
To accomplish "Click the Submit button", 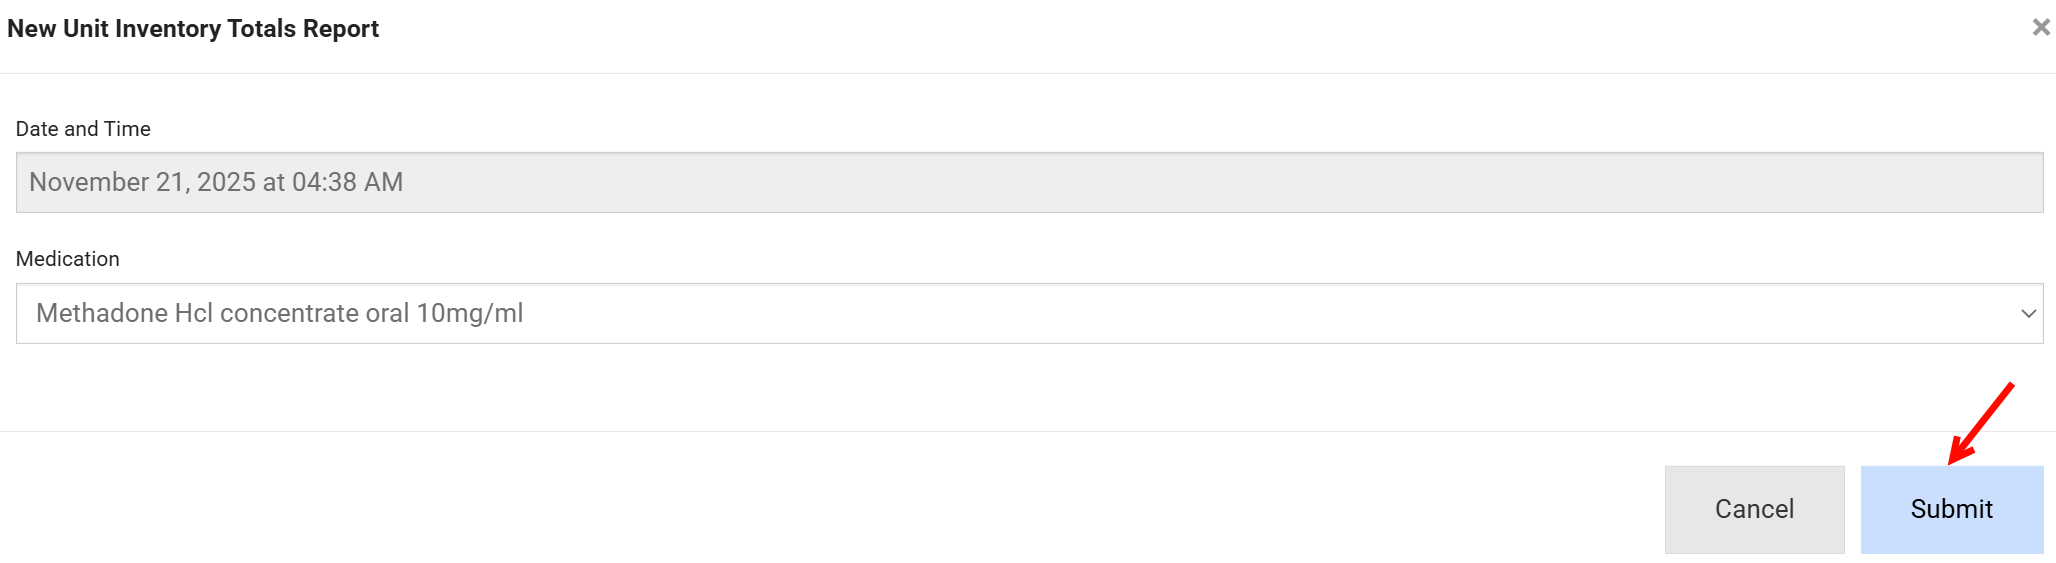I will coord(1951,509).
